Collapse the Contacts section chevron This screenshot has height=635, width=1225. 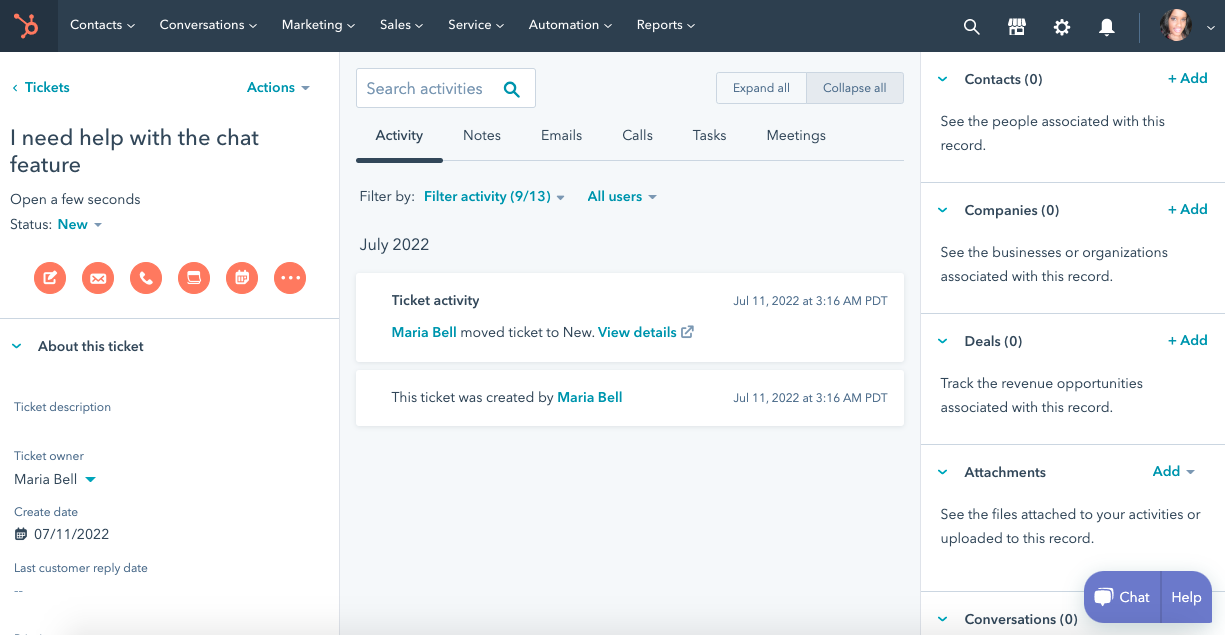(x=942, y=79)
